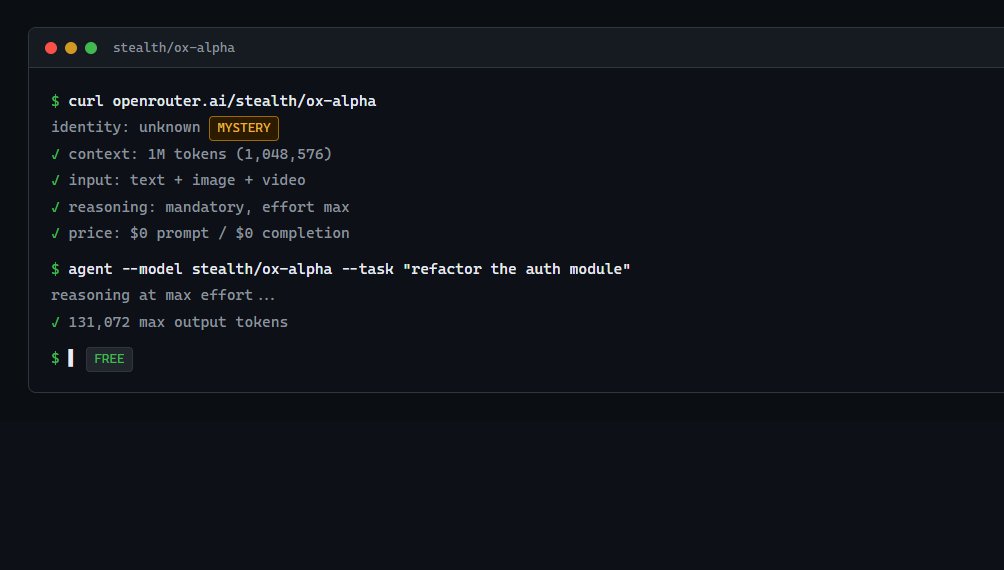This screenshot has width=1004, height=570.
Task: Click the "reasoning at max effort ..." line
Action: (x=163, y=295)
